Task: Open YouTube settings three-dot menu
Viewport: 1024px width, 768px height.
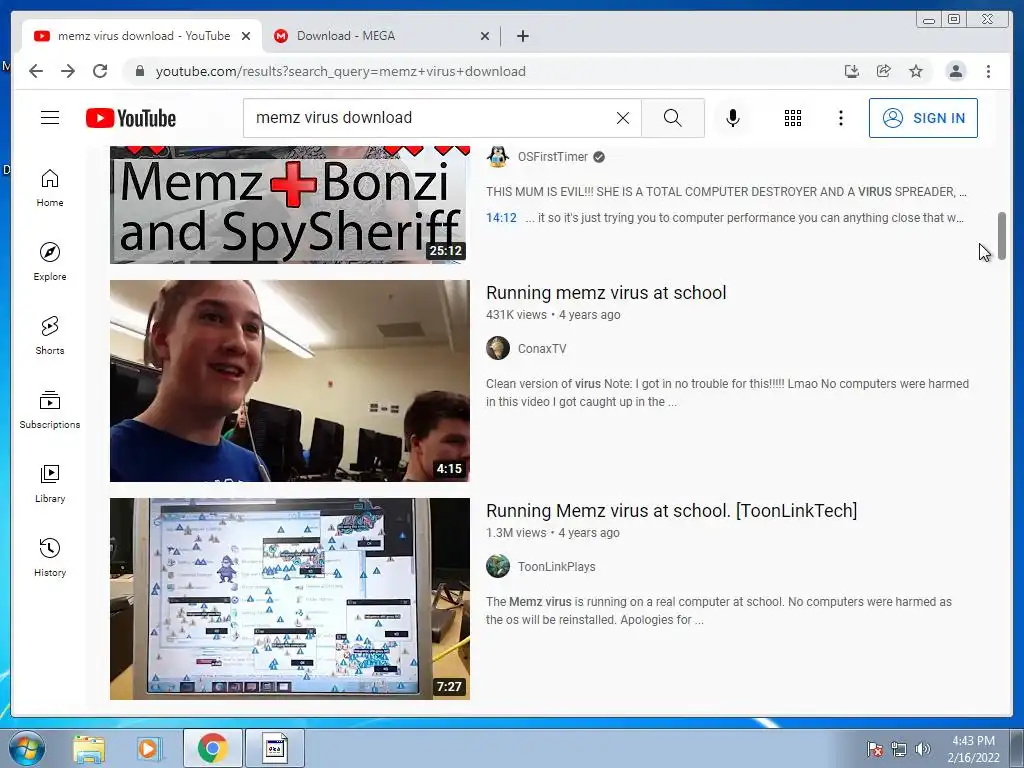Action: (x=840, y=118)
